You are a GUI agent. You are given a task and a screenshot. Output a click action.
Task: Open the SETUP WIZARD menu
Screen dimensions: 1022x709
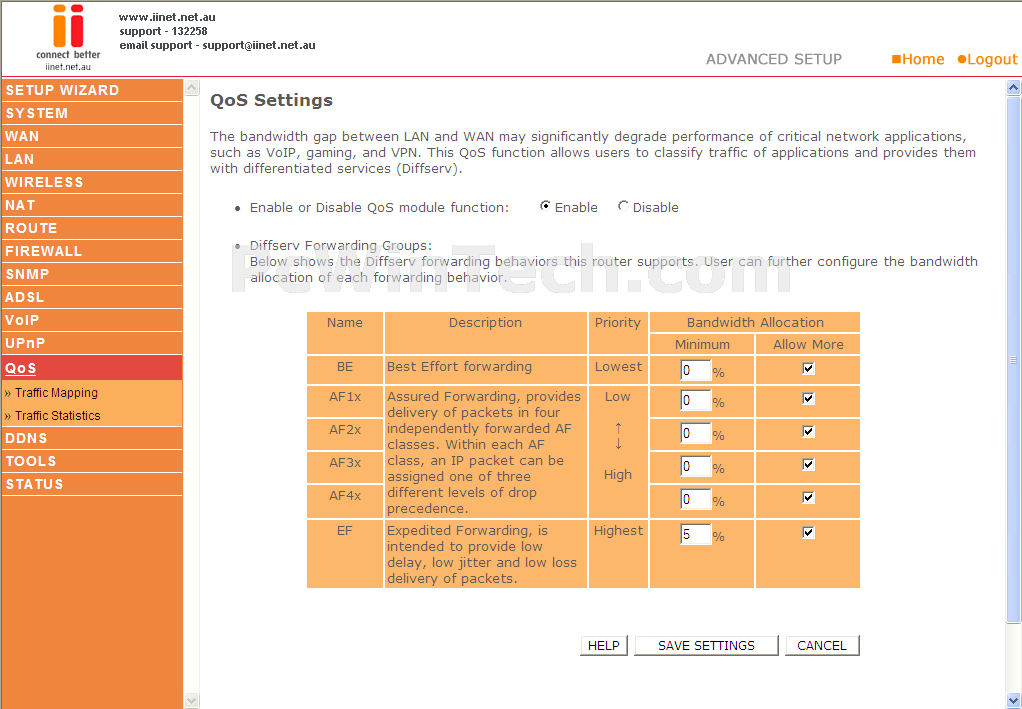click(x=92, y=90)
